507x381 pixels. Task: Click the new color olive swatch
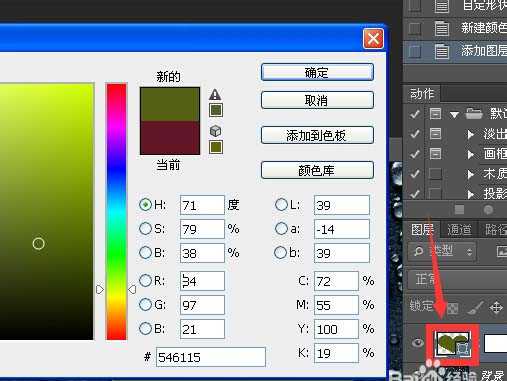pos(170,104)
